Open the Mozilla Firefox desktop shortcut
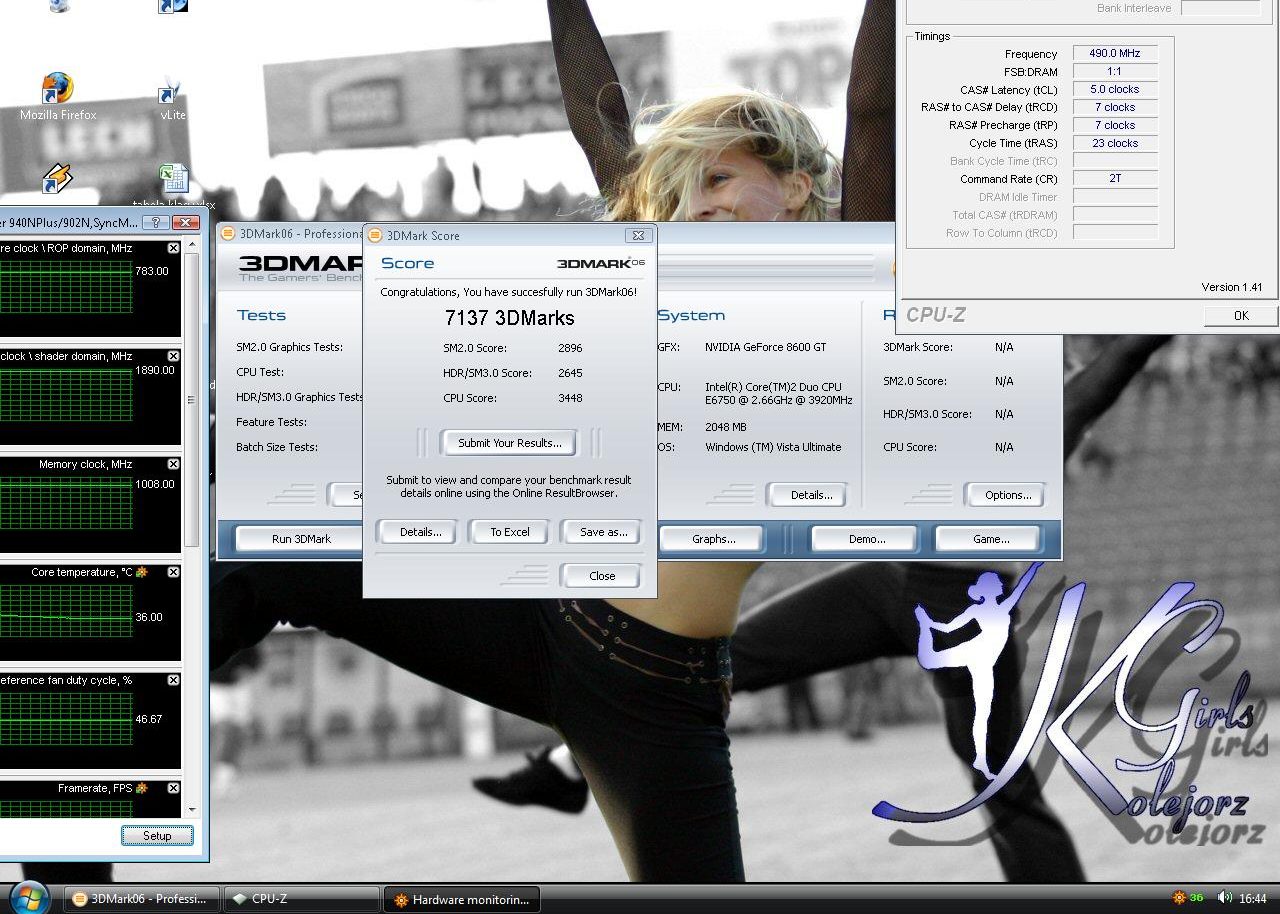Image resolution: width=1280 pixels, height=914 pixels. [58, 96]
